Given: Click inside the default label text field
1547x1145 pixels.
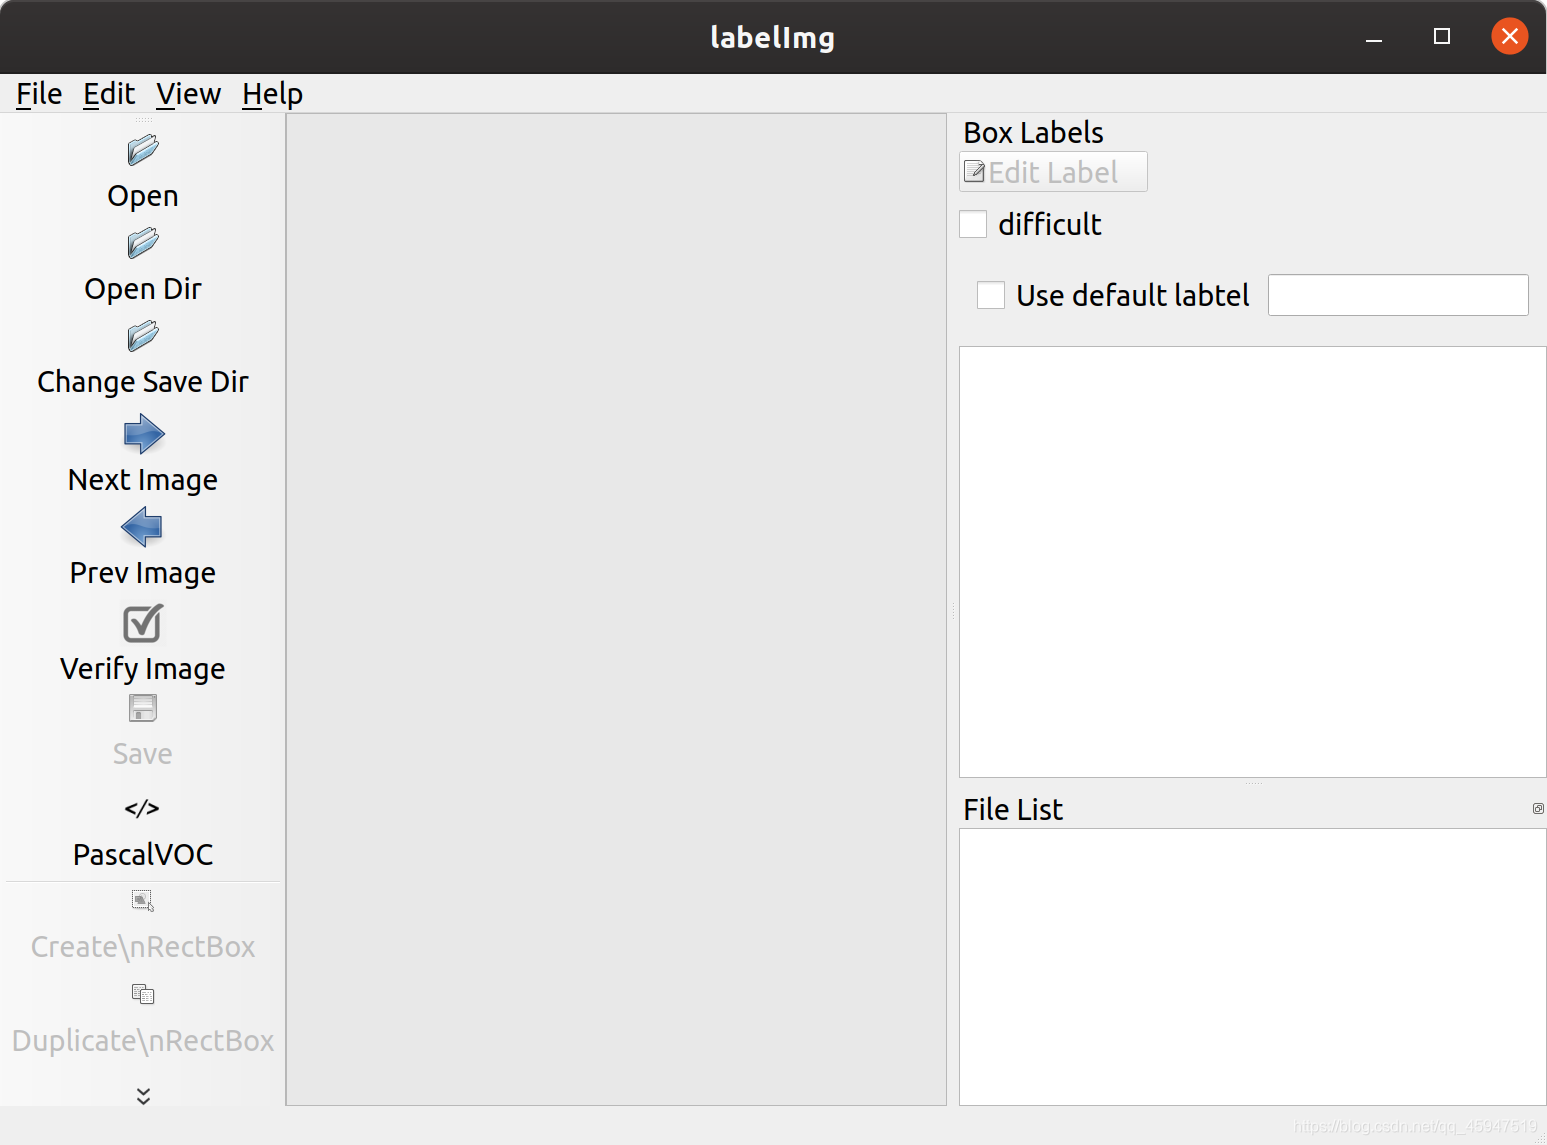Looking at the screenshot, I should [x=1397, y=295].
